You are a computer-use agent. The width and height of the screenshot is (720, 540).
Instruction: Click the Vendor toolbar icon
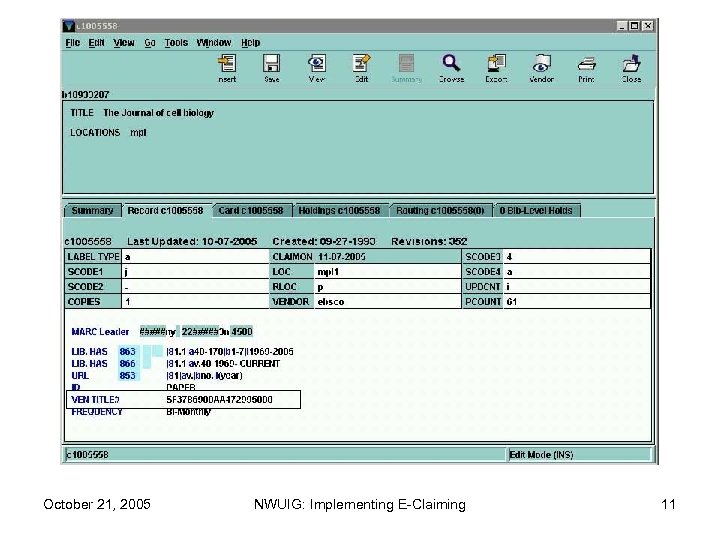[541, 68]
